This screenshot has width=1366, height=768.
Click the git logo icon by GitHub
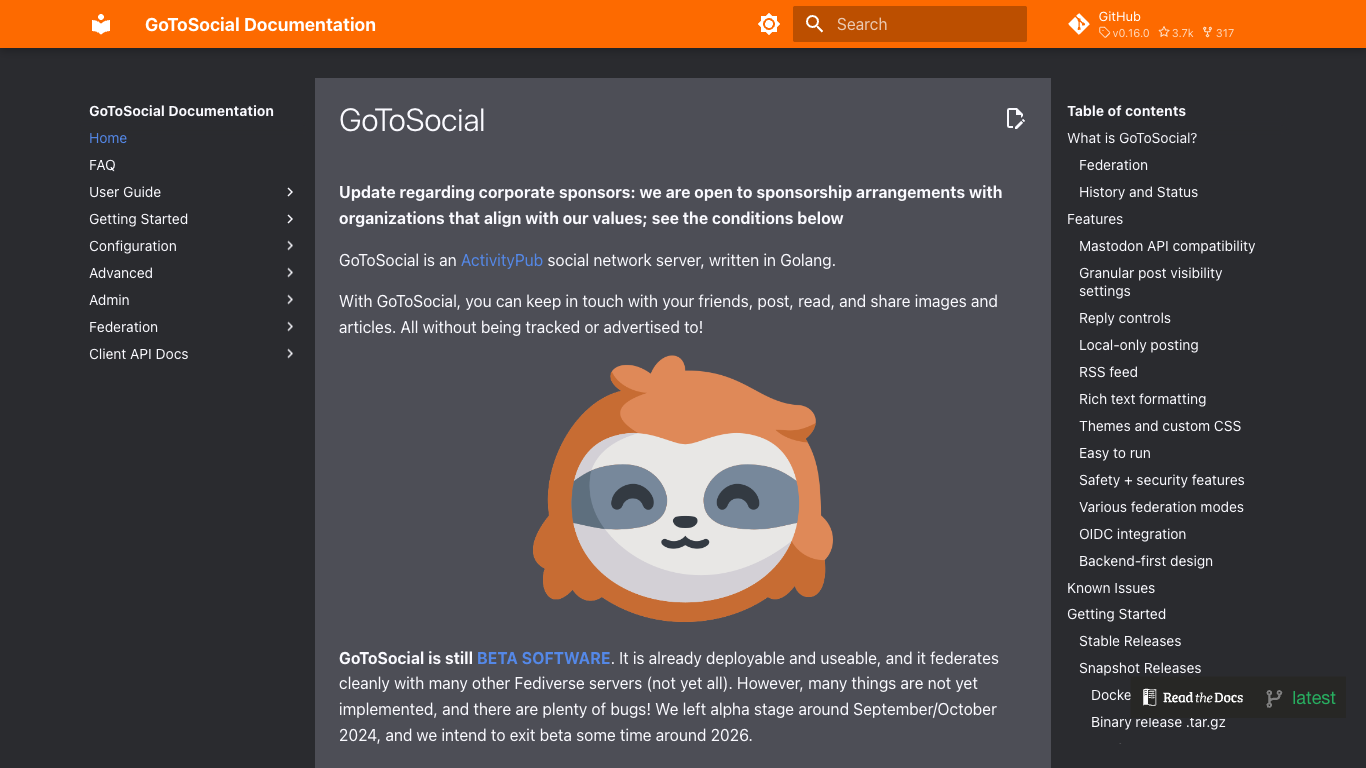tap(1079, 24)
